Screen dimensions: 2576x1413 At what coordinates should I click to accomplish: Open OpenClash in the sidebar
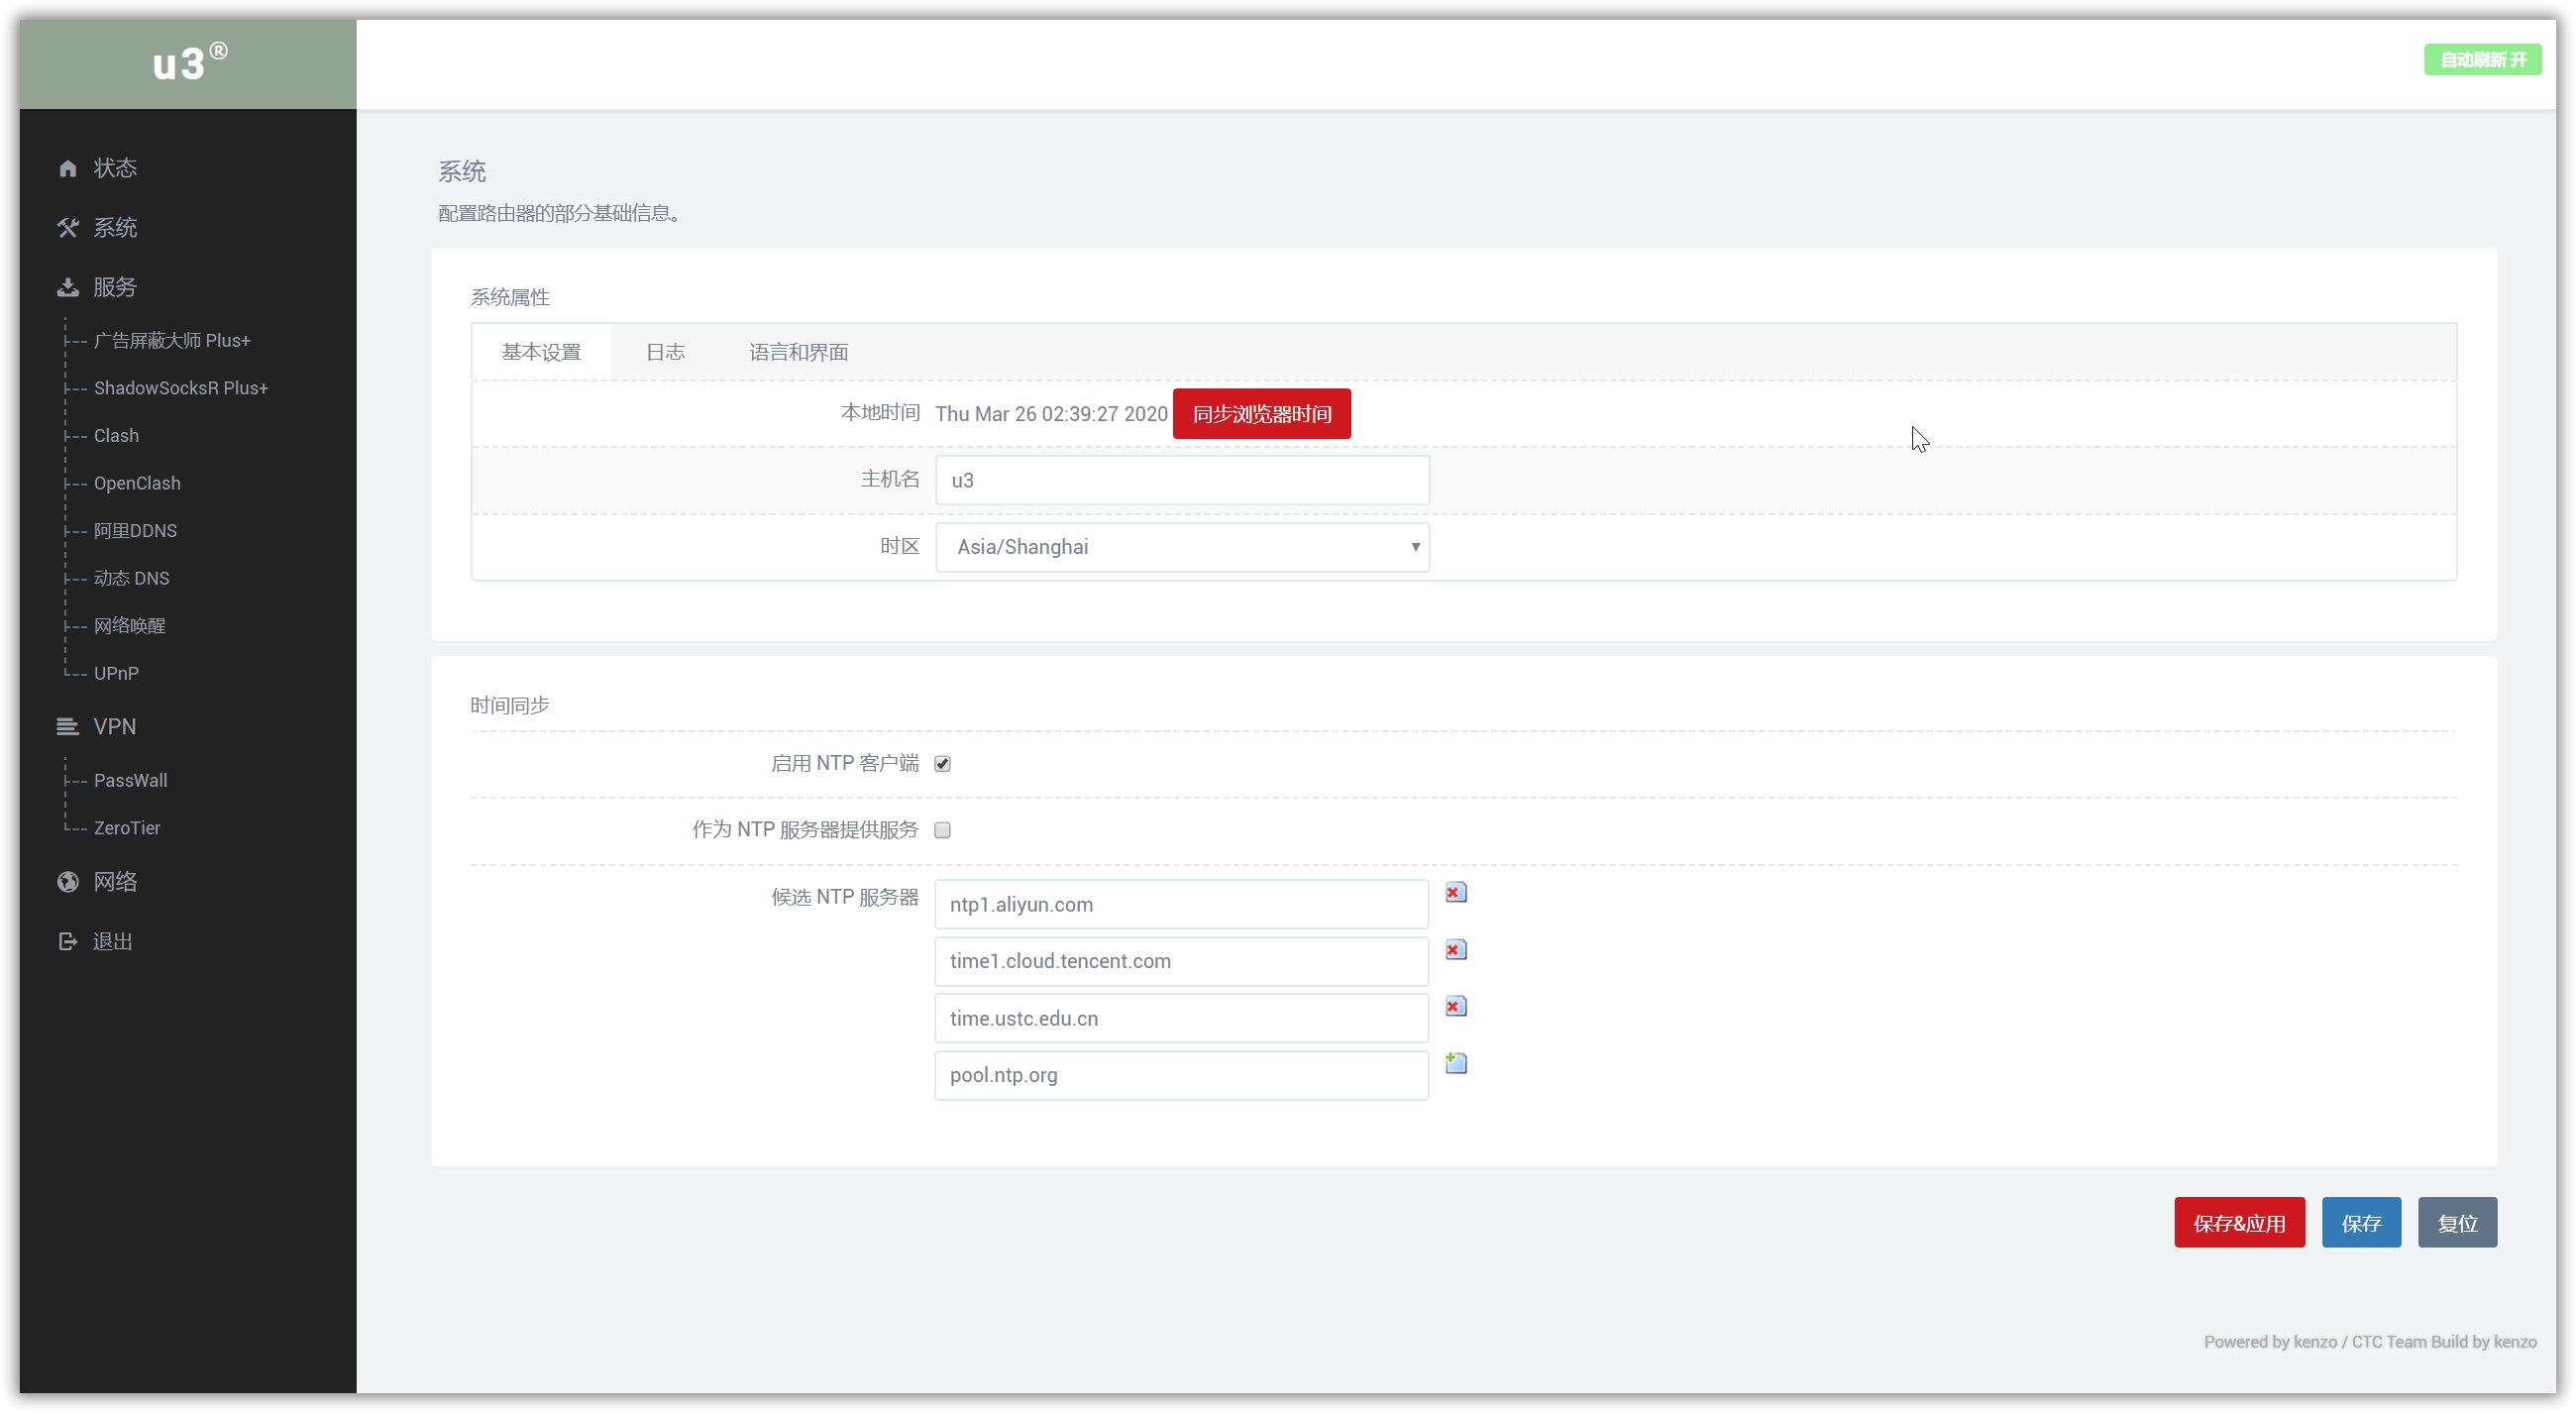[137, 483]
